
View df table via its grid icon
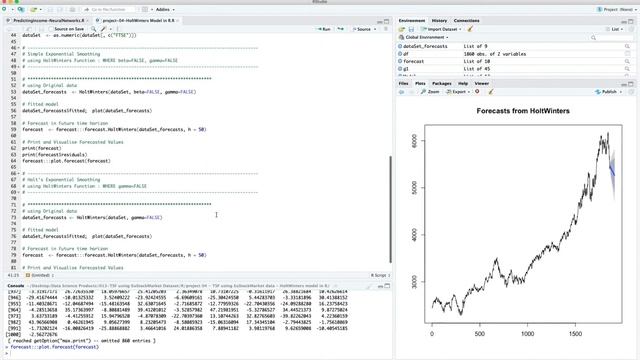tap(627, 53)
